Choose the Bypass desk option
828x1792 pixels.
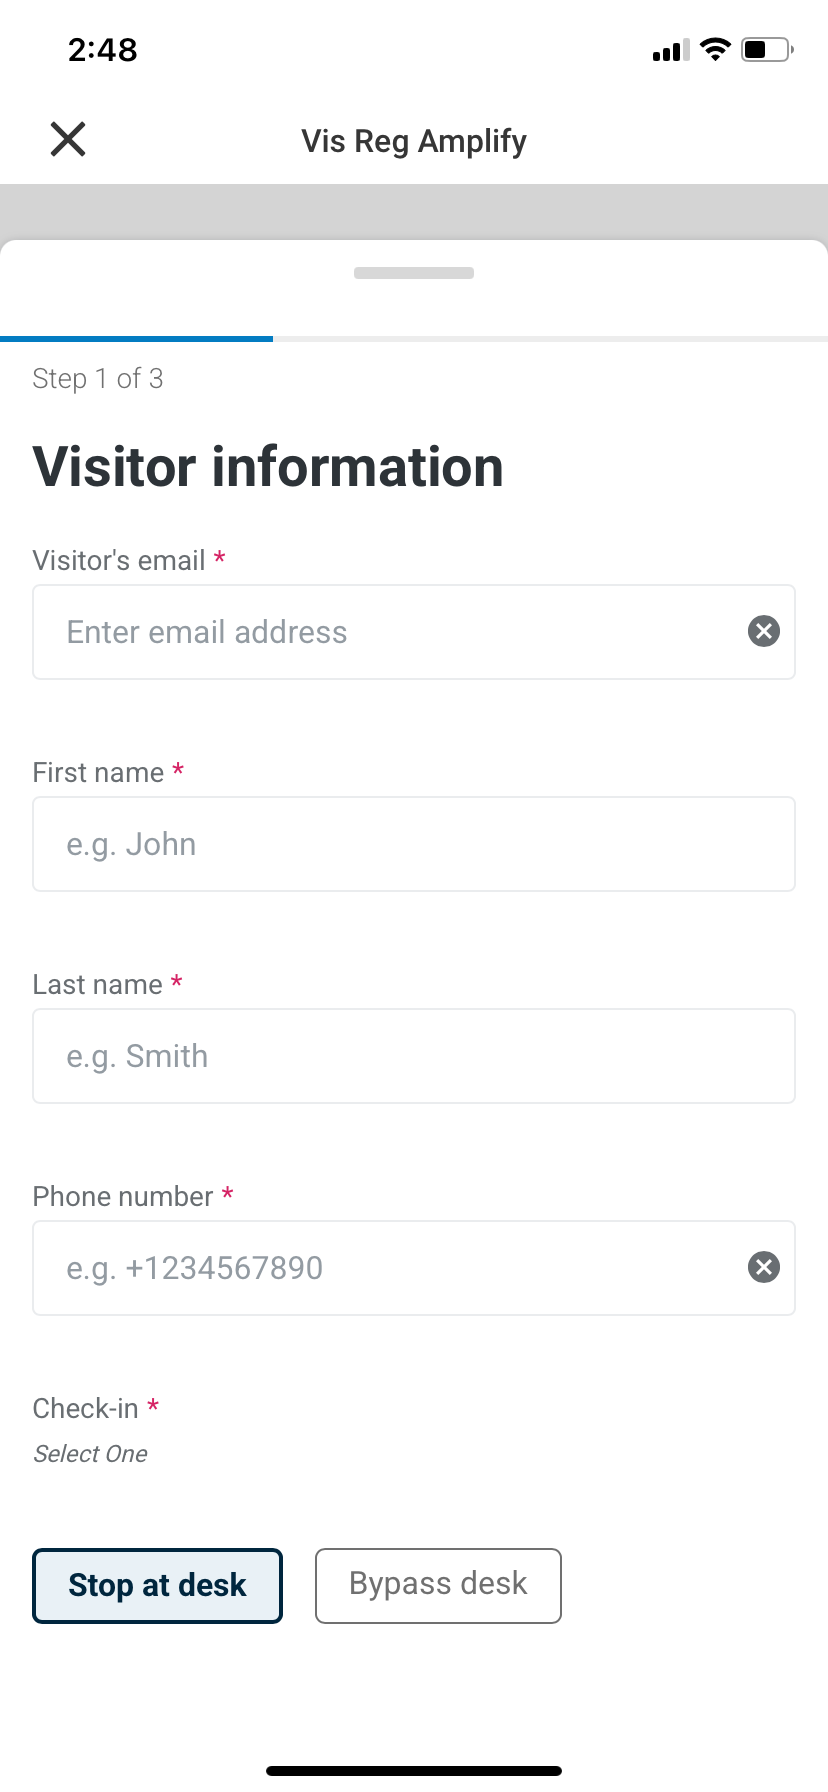pyautogui.click(x=438, y=1585)
